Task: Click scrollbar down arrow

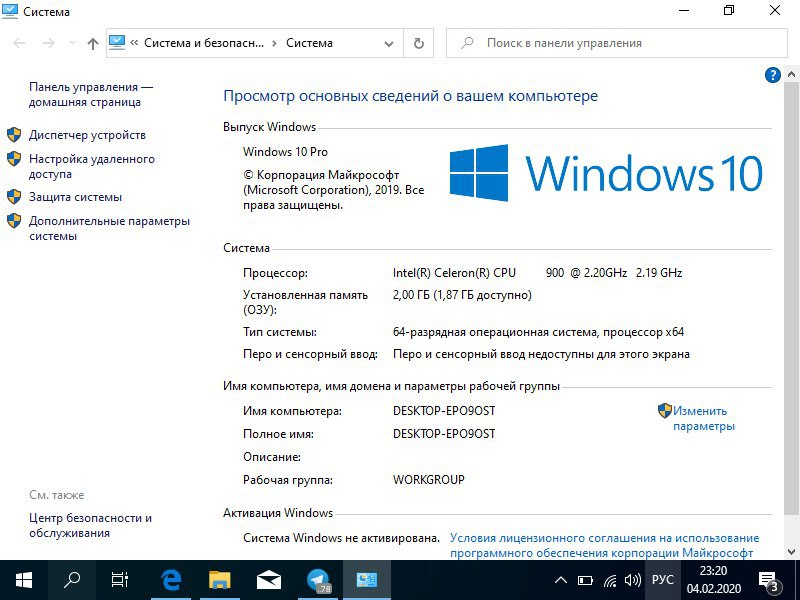Action: [x=791, y=552]
